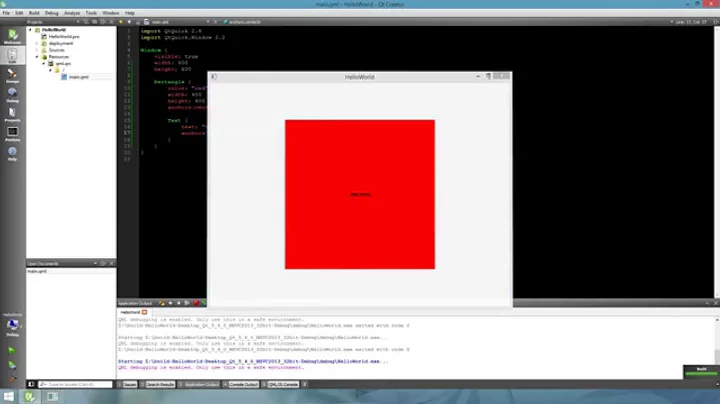720x404 pixels.
Task: Build project with the hammer icon
Action: [x=12, y=379]
